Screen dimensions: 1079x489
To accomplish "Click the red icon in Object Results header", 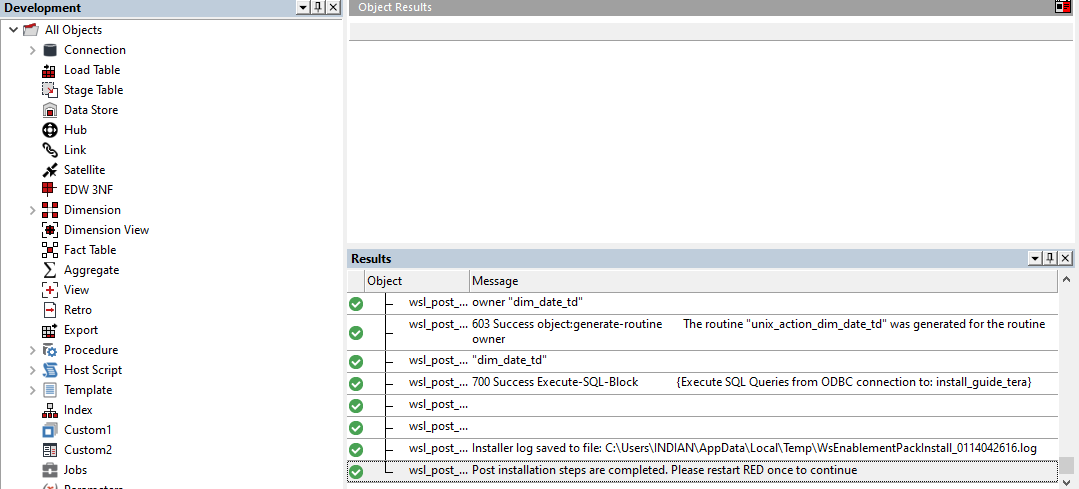I will pos(1063,7).
